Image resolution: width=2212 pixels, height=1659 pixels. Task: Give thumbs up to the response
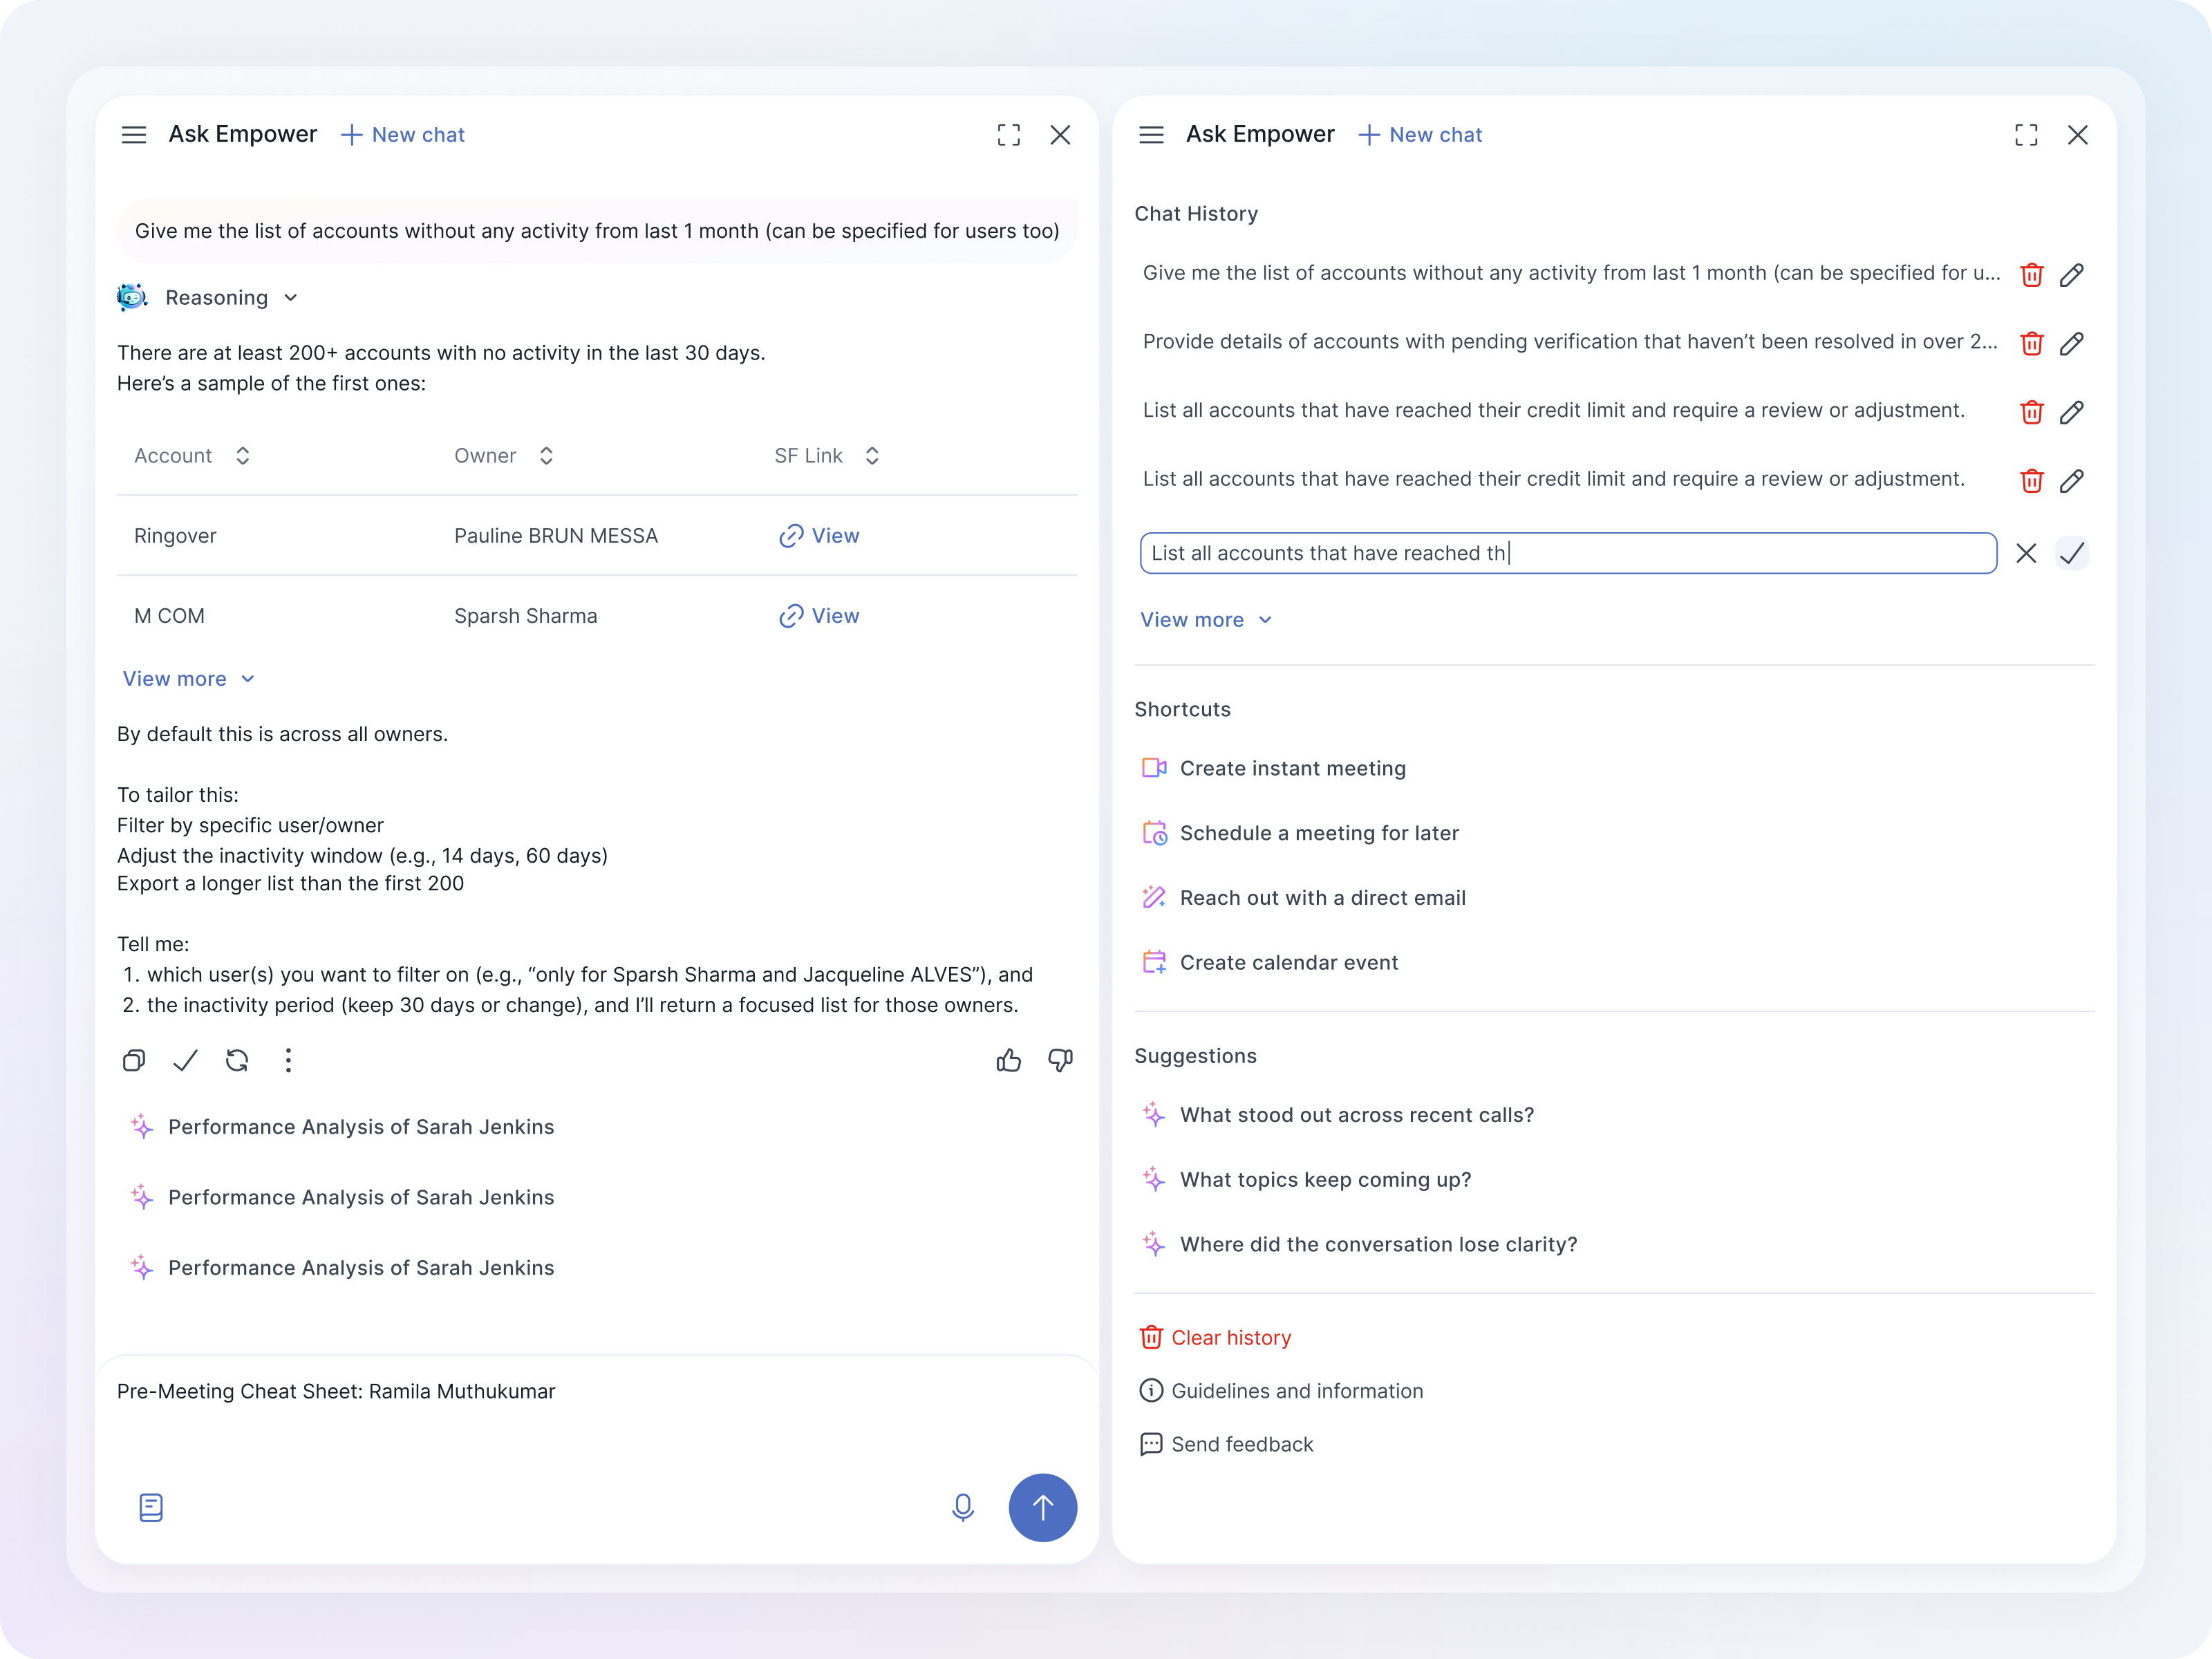pyautogui.click(x=1008, y=1060)
